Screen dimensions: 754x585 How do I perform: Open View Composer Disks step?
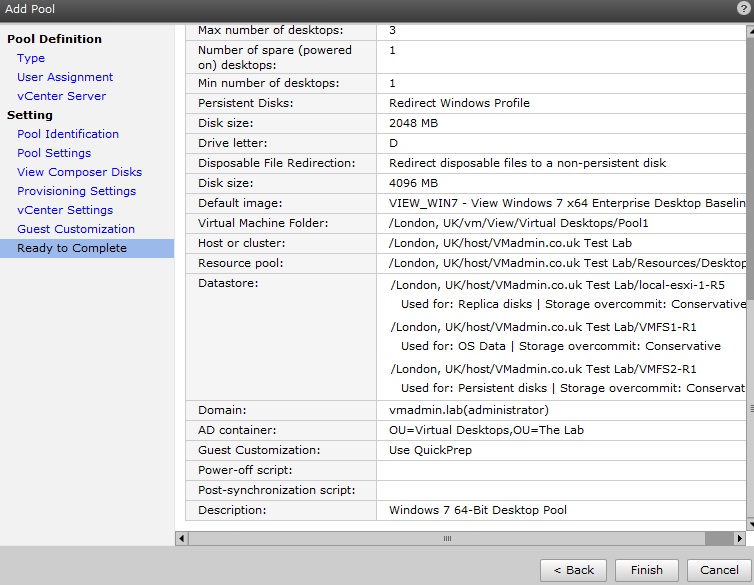(79, 172)
